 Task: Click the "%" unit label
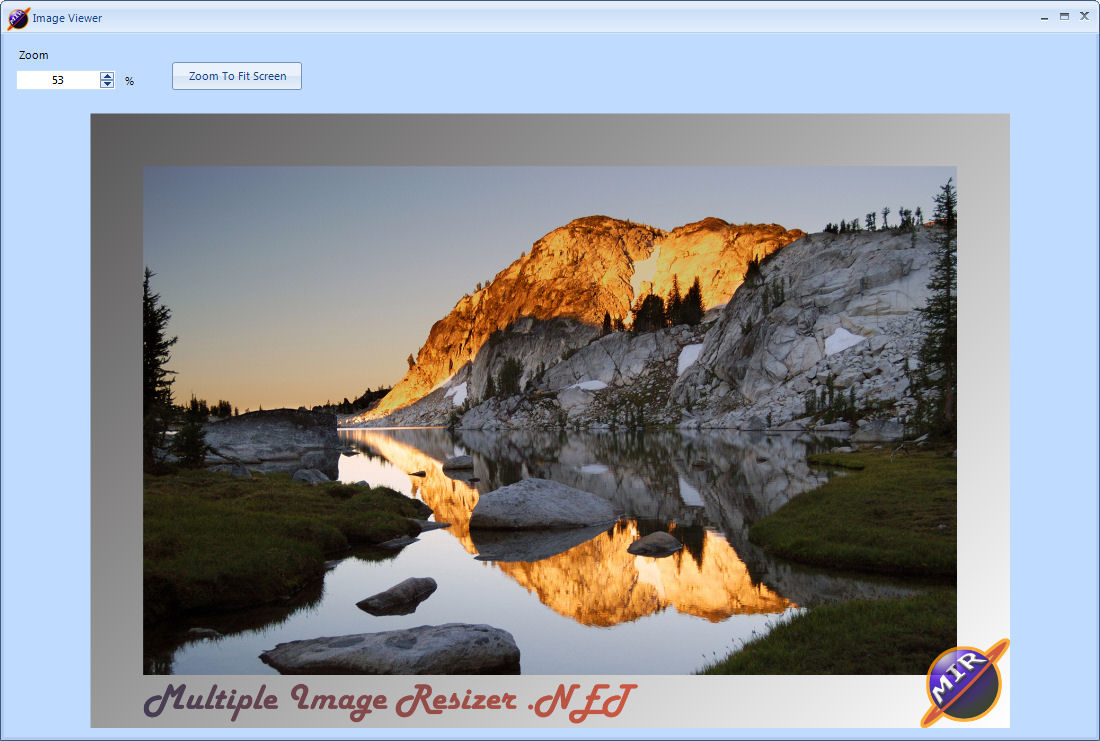pyautogui.click(x=129, y=81)
